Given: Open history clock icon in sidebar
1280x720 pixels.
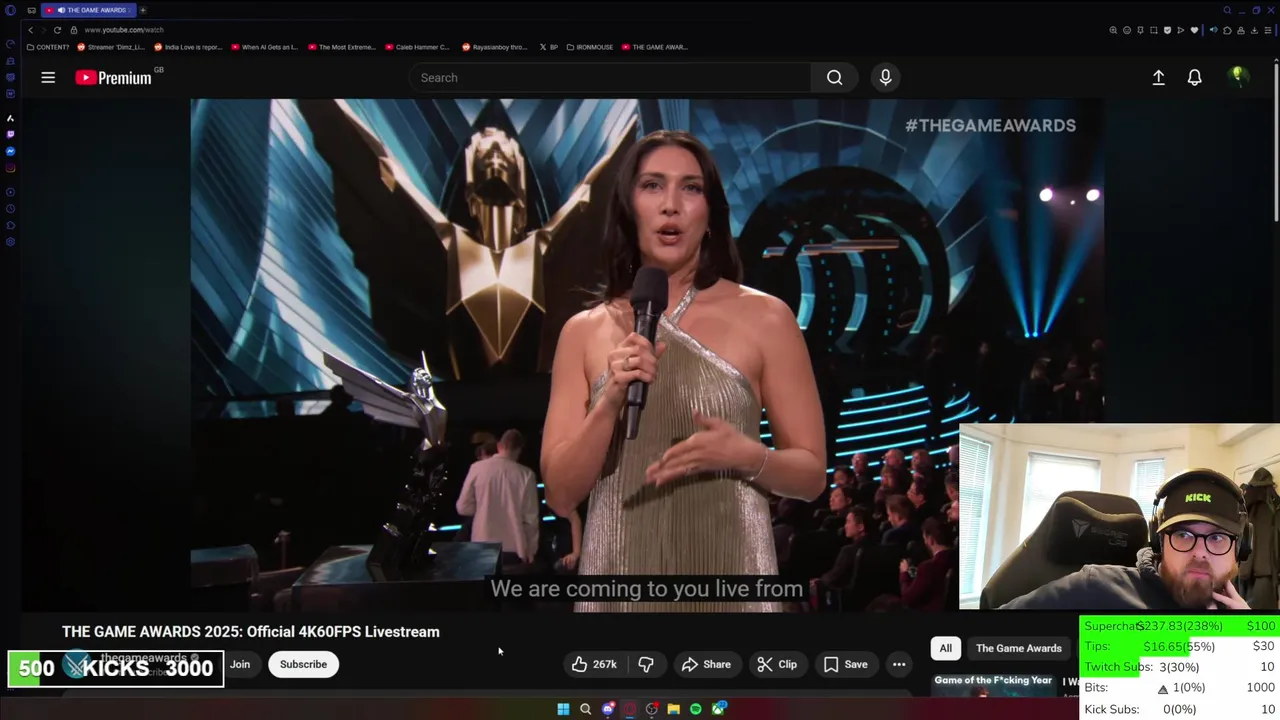Looking at the screenshot, I should [x=10, y=208].
